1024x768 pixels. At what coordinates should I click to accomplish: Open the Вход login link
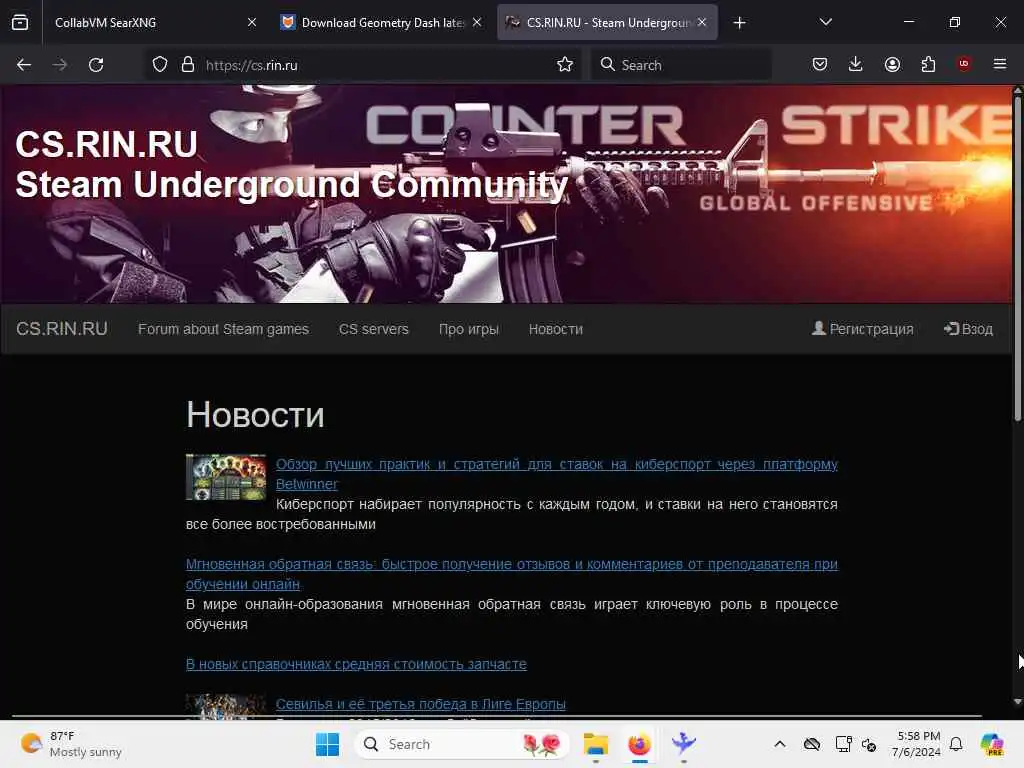click(968, 329)
